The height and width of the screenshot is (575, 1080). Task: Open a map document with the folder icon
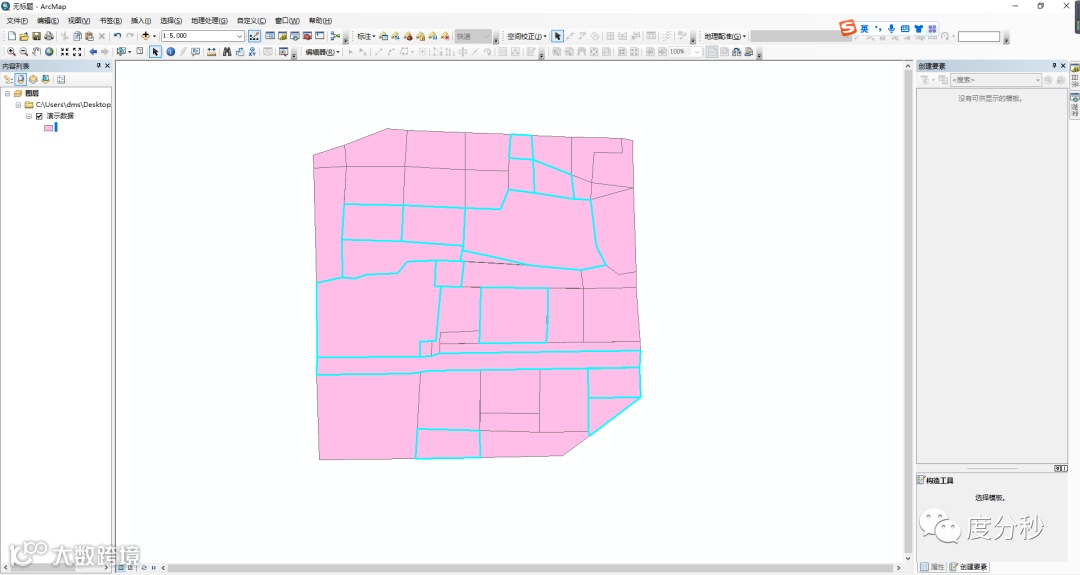point(23,36)
